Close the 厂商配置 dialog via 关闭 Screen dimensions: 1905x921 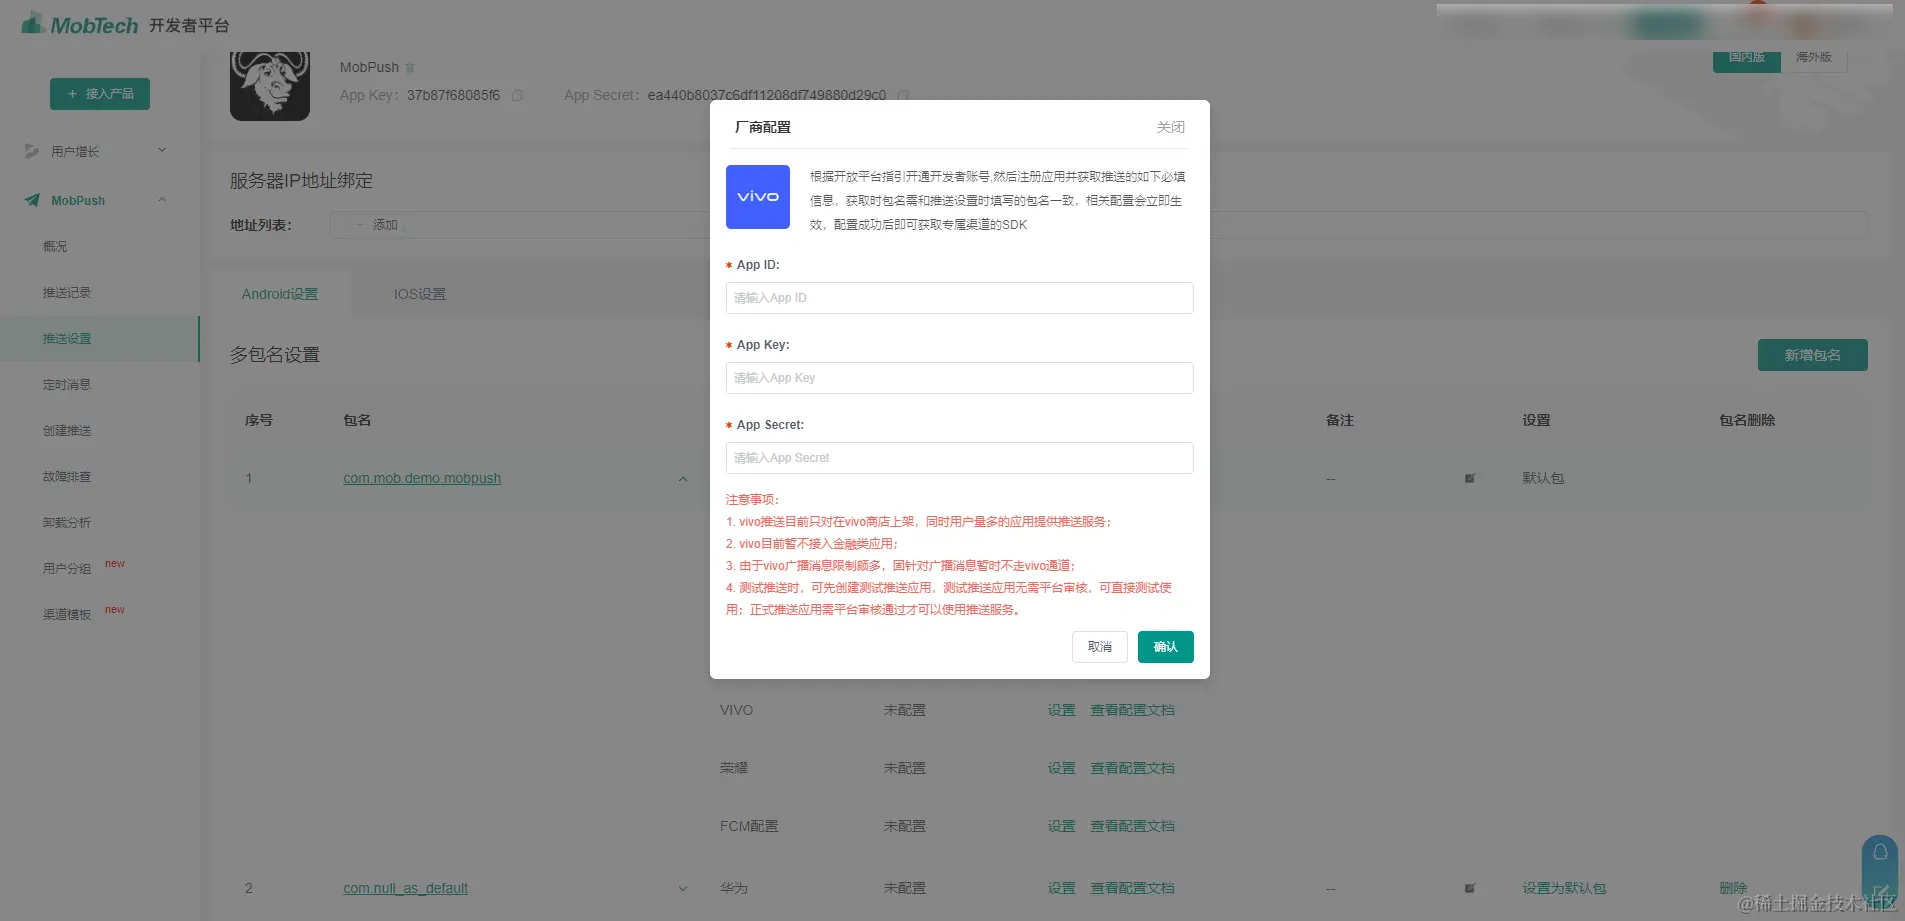tap(1170, 127)
